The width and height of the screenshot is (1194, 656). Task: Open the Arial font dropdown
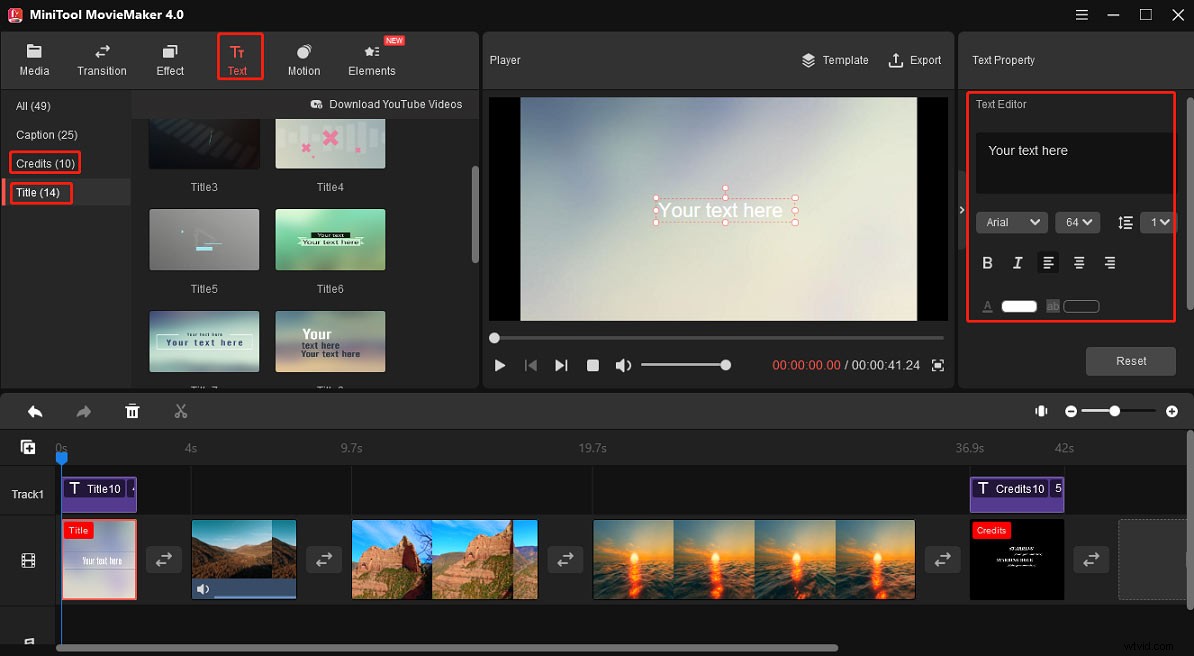pos(1011,222)
